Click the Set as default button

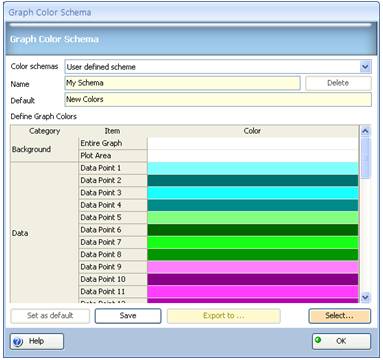[50, 316]
